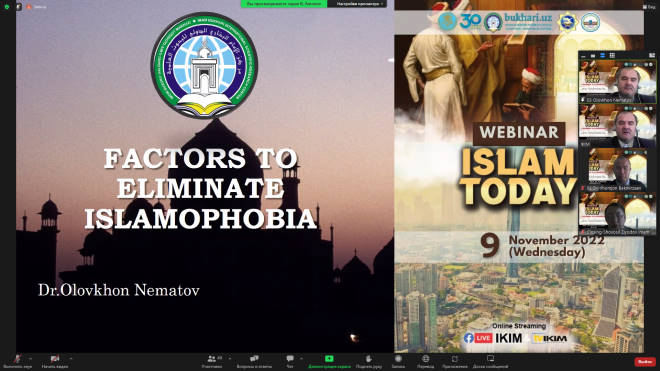Select the bottom participant's video thumbnail
660x371 pixels.
(x=617, y=214)
